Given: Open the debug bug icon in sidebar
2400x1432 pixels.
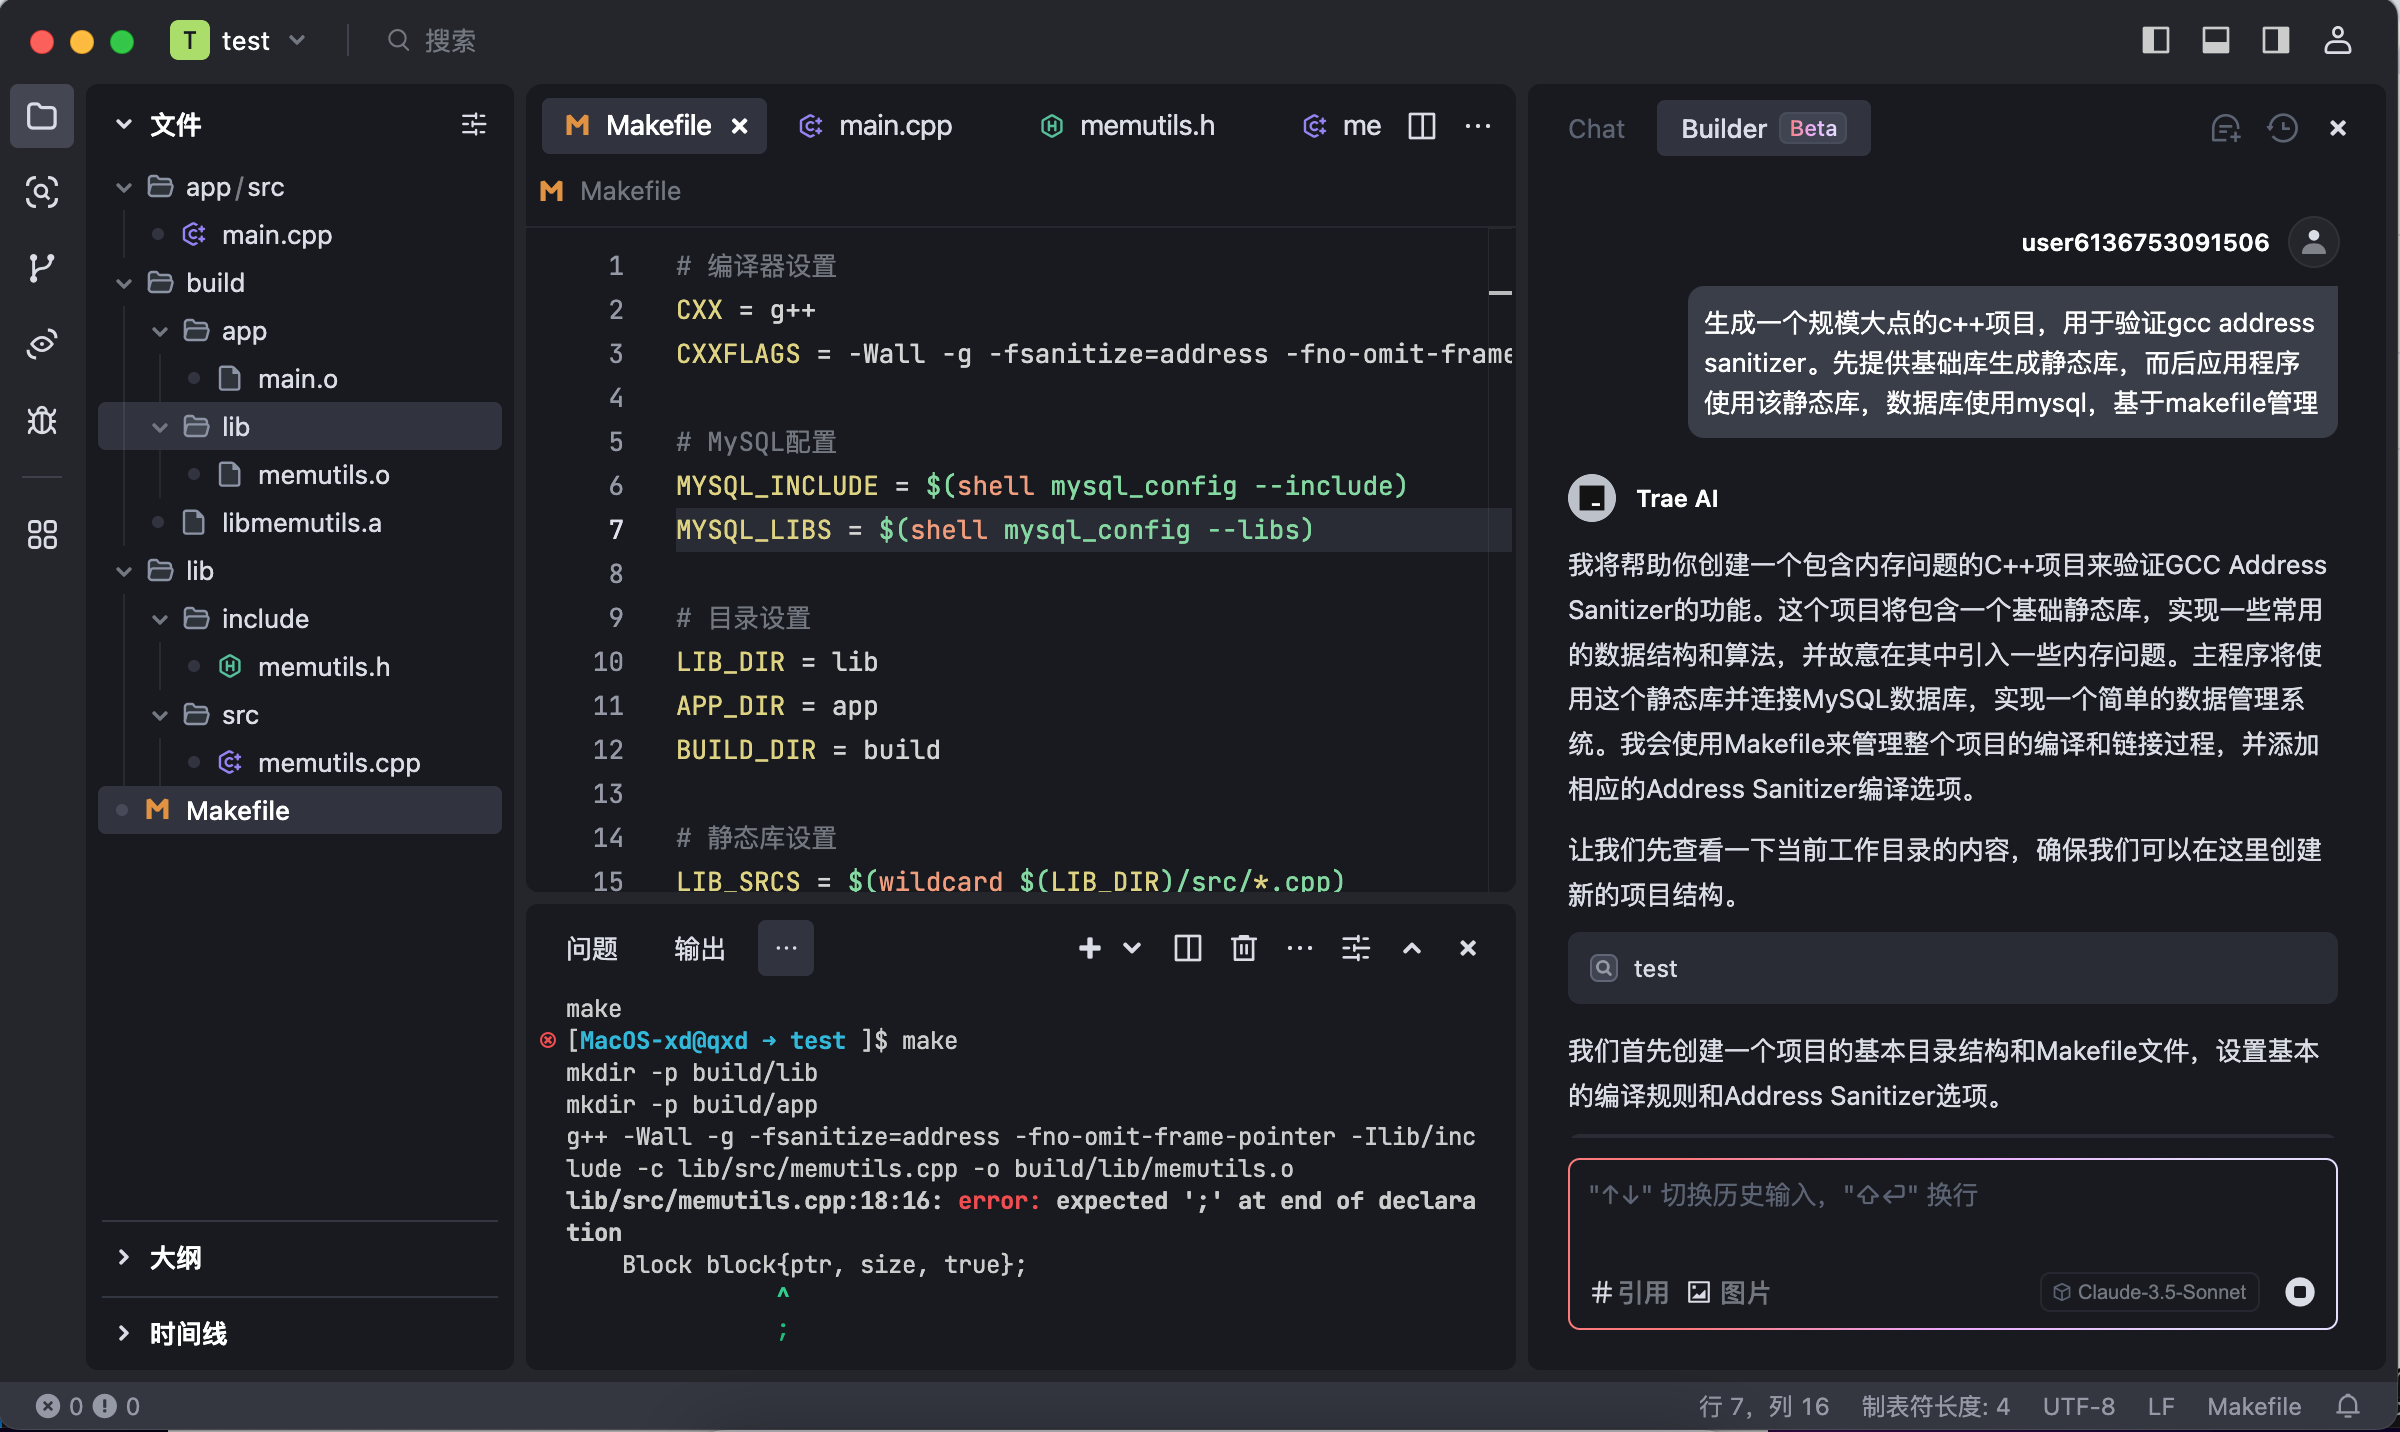Looking at the screenshot, I should (42, 420).
